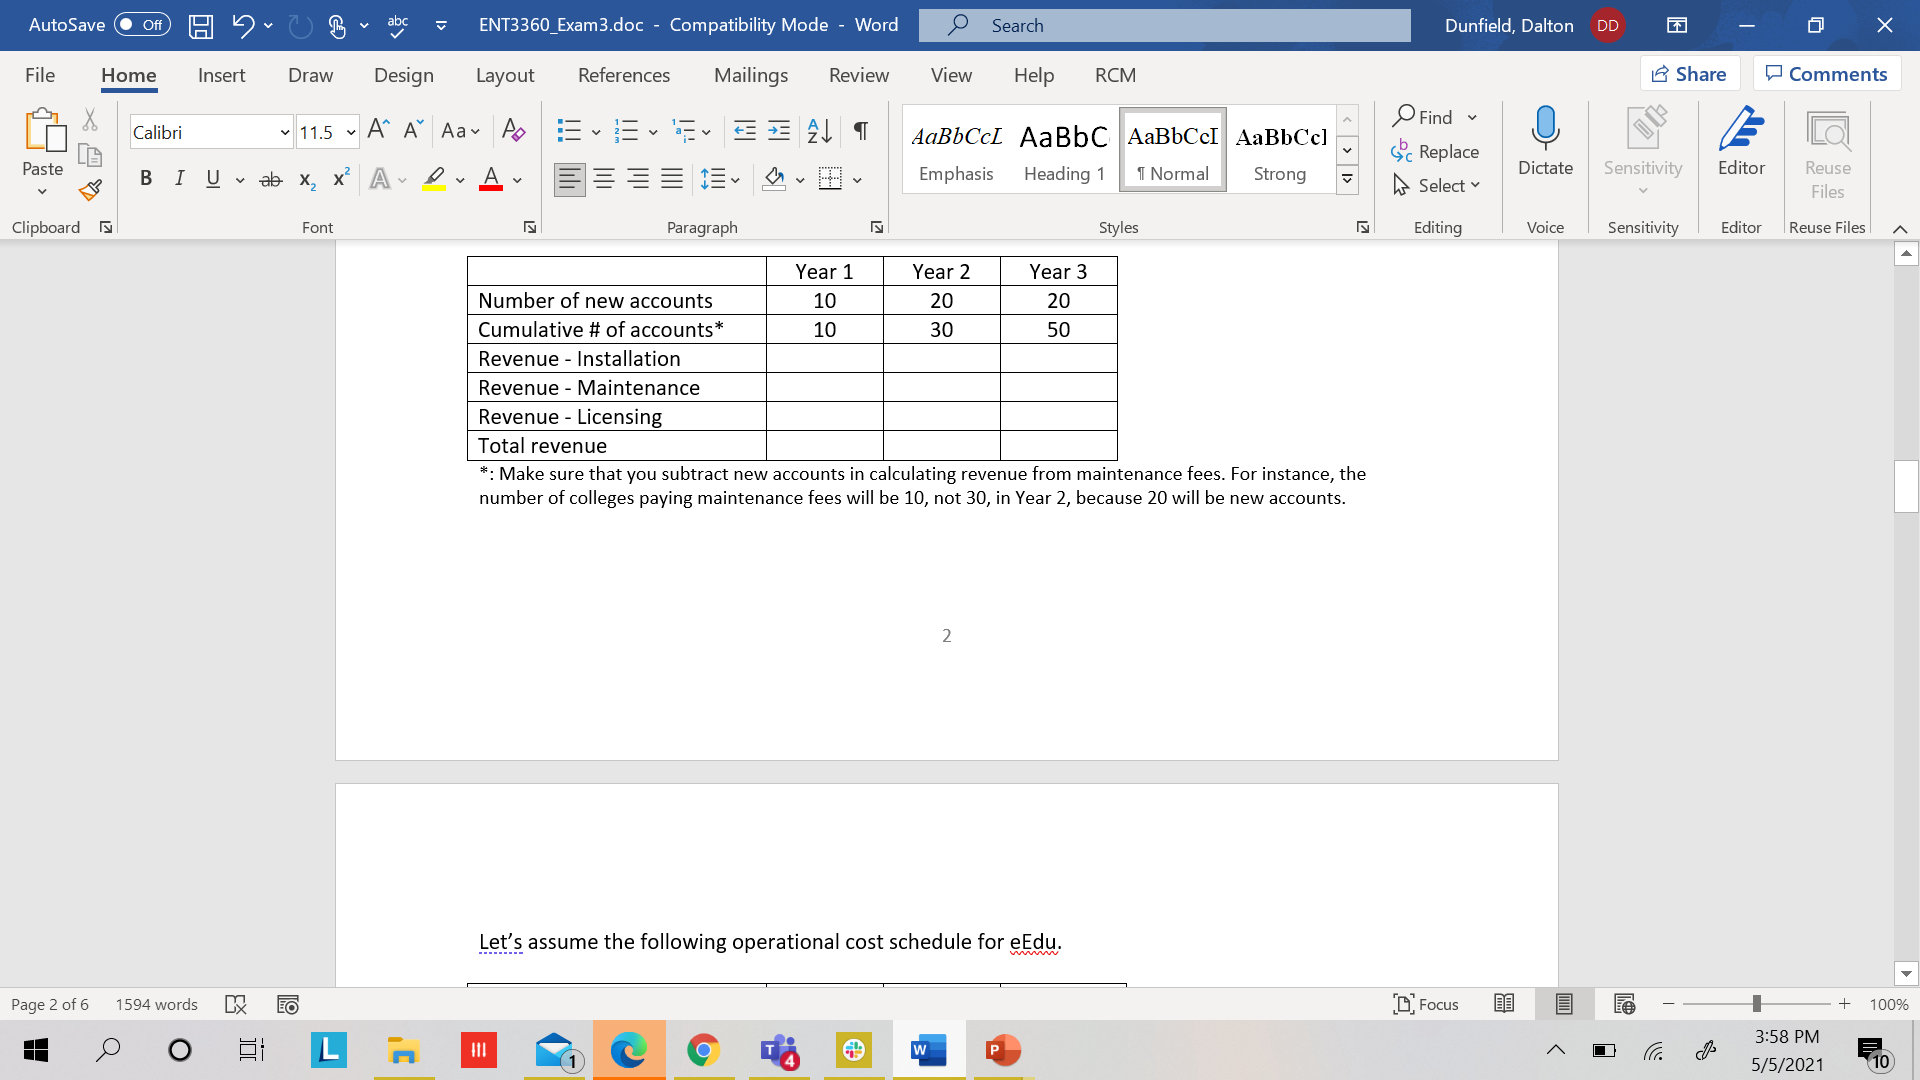Select the Format Painter icon
This screenshot has width=1920, height=1080.
point(89,190)
